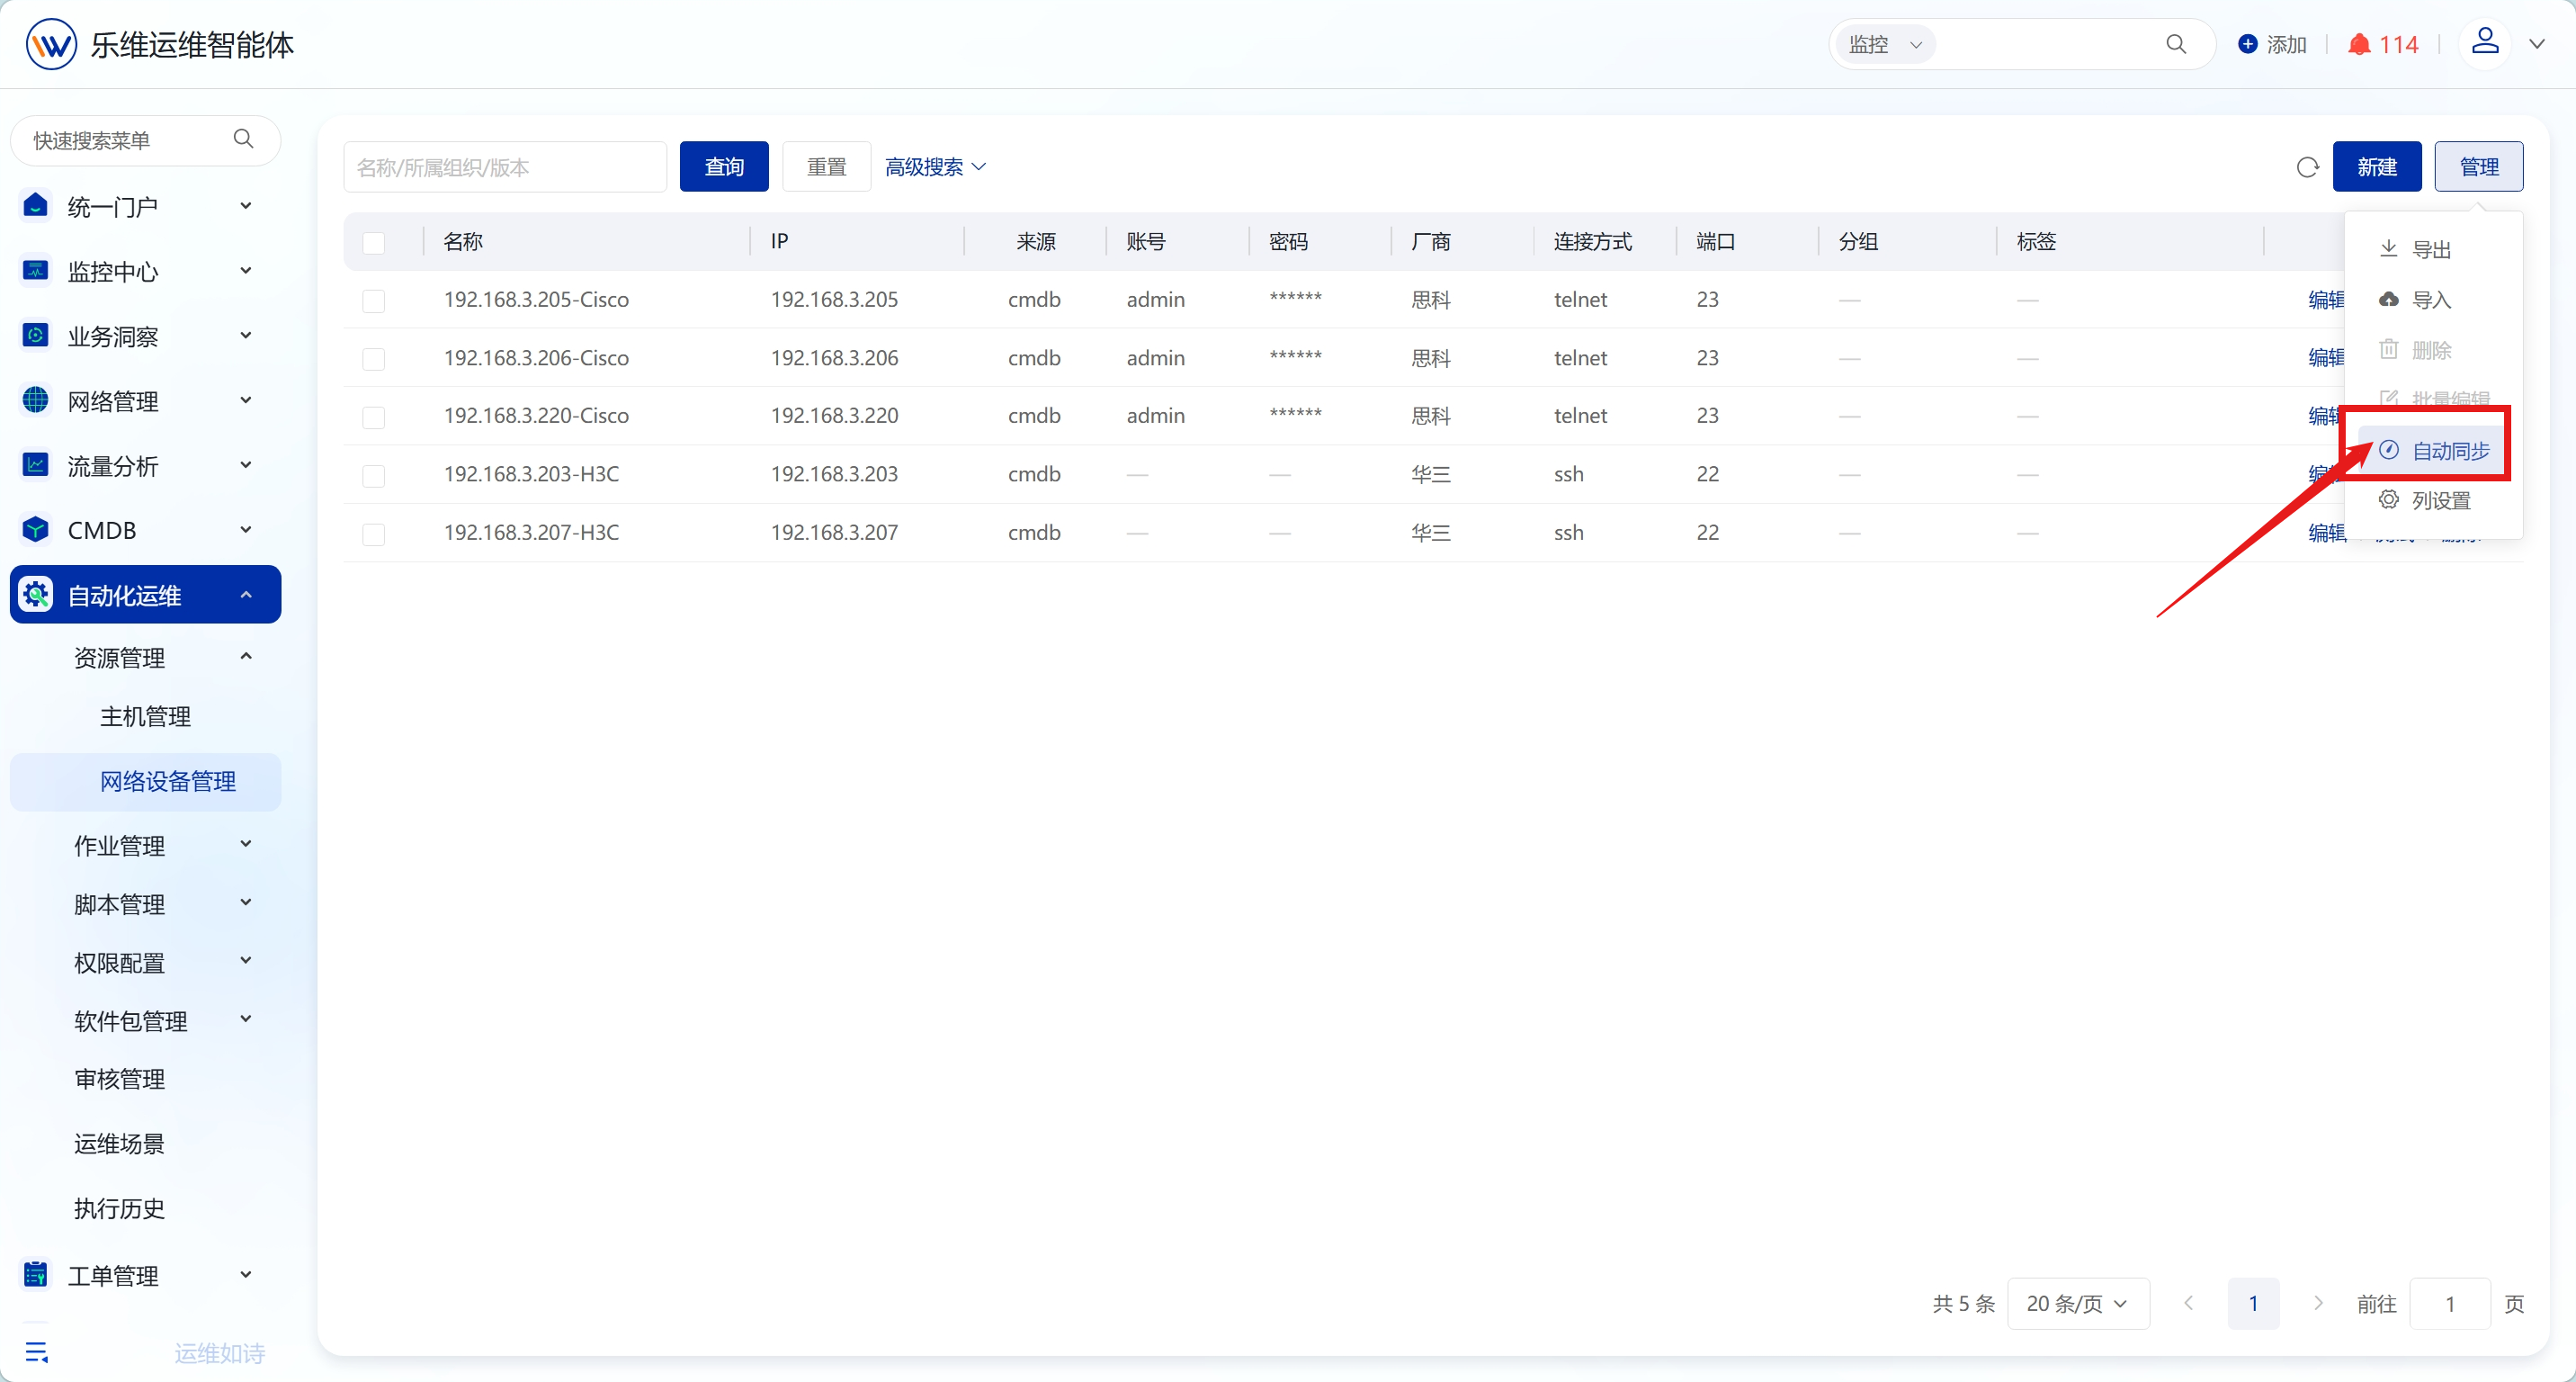Click the CMDB cube icon
The image size is (2576, 1382).
point(36,530)
